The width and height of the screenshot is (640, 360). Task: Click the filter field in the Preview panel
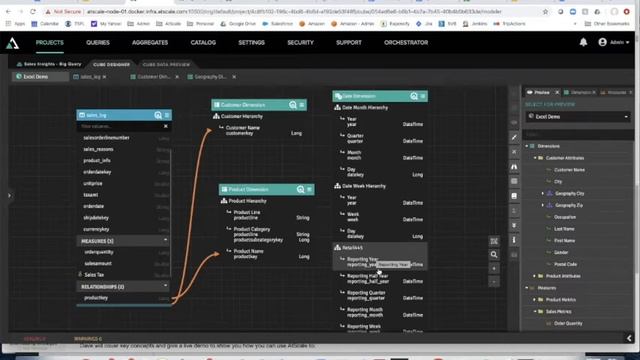tap(578, 134)
